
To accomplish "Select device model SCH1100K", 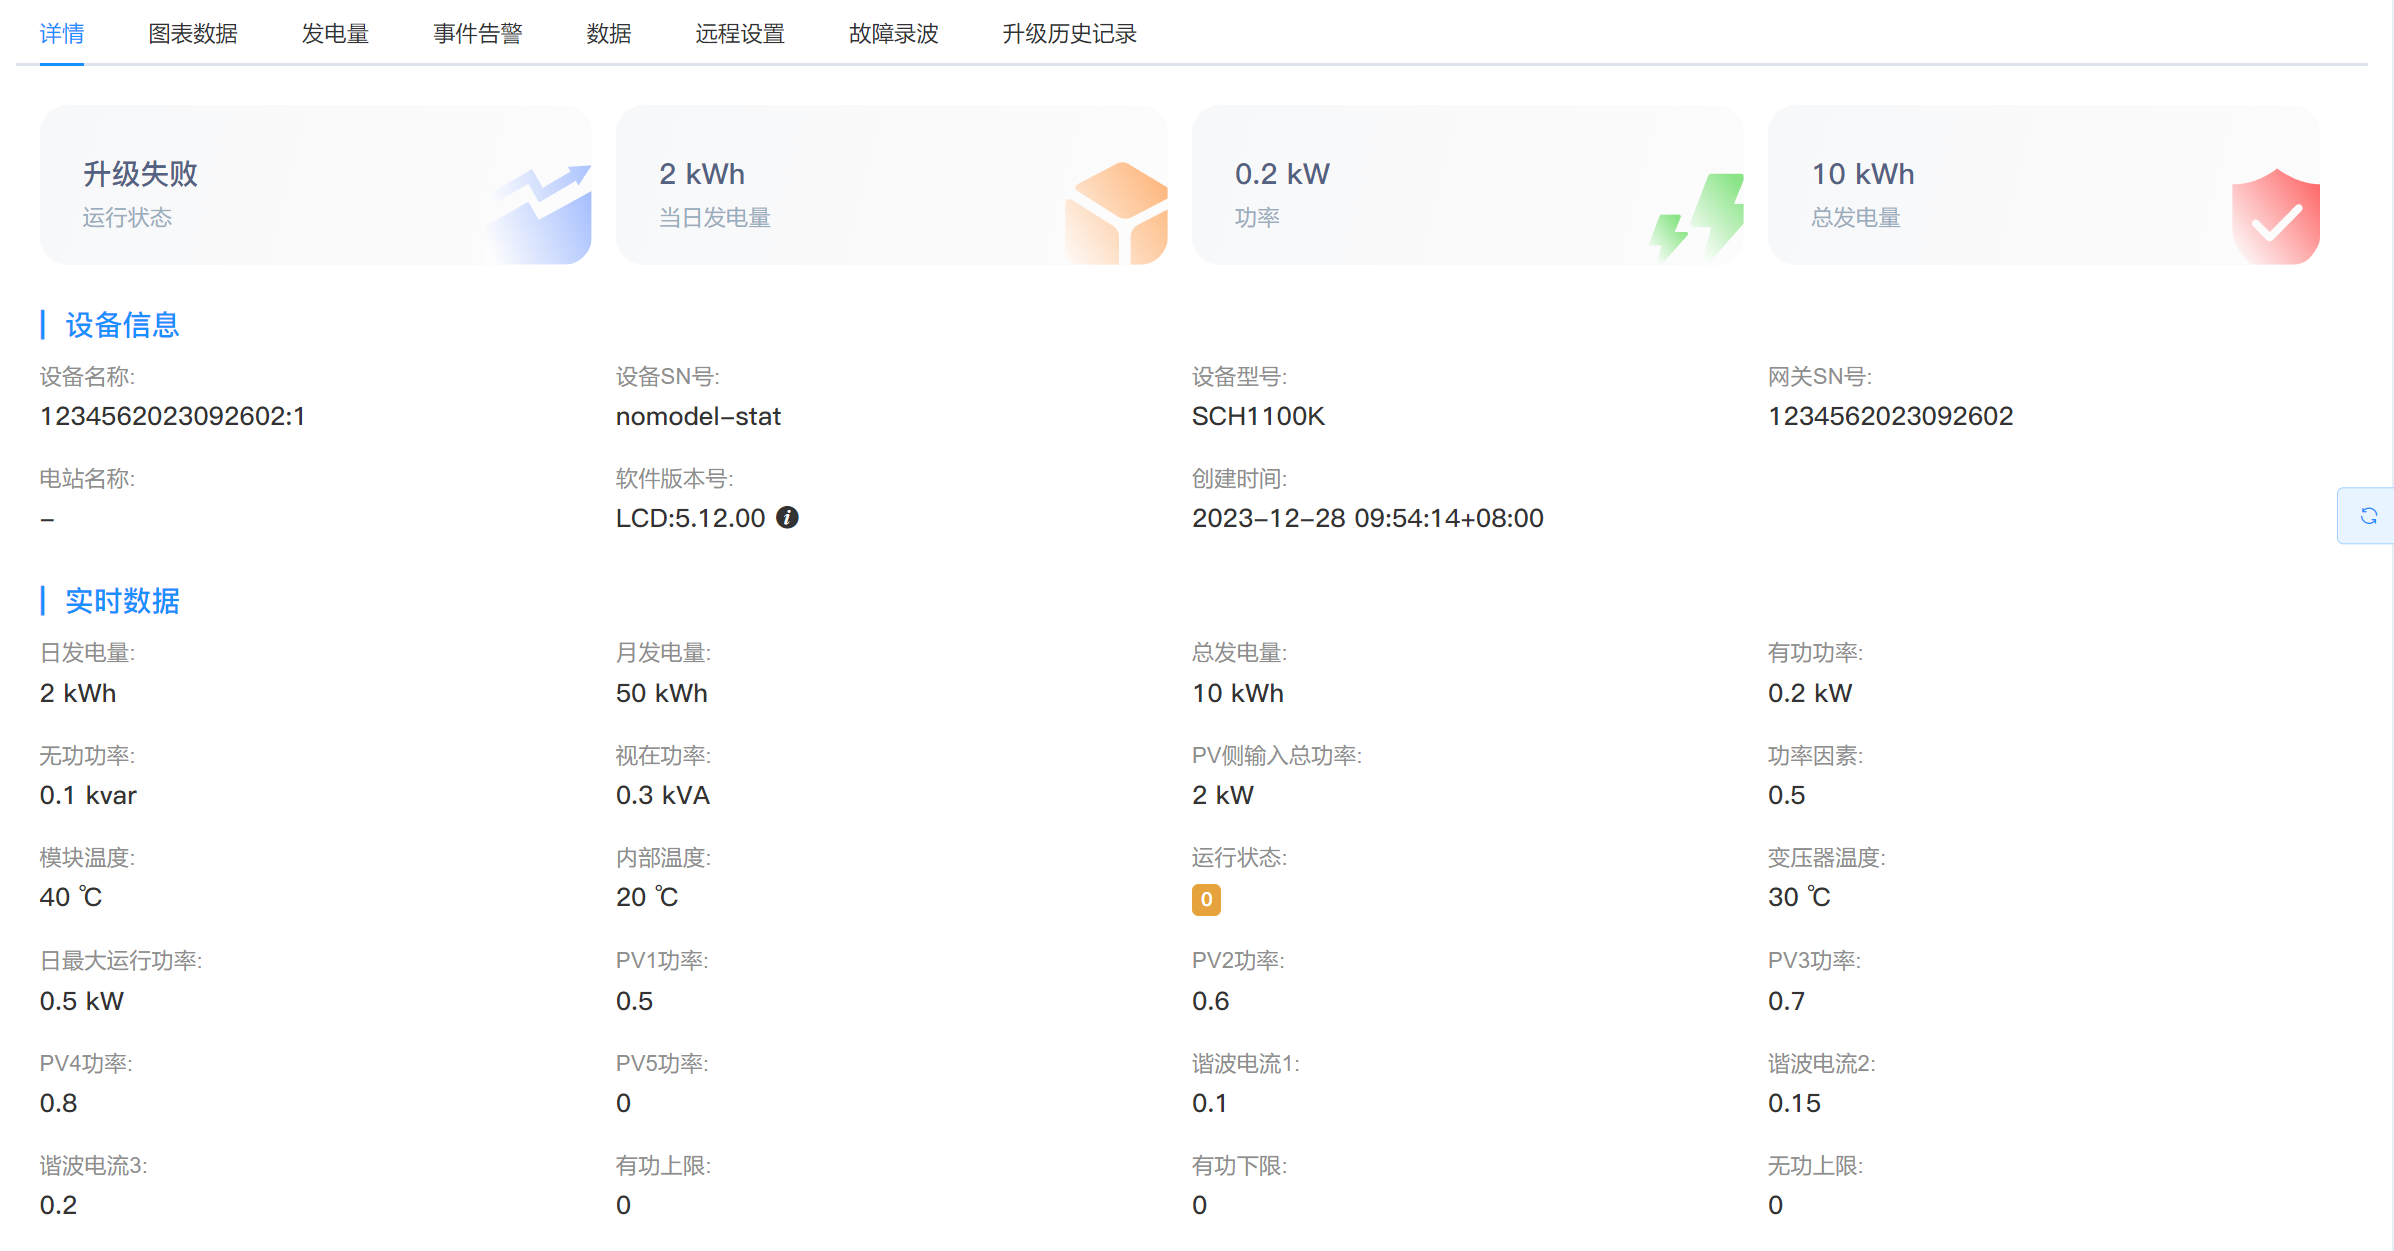I will point(1258,416).
